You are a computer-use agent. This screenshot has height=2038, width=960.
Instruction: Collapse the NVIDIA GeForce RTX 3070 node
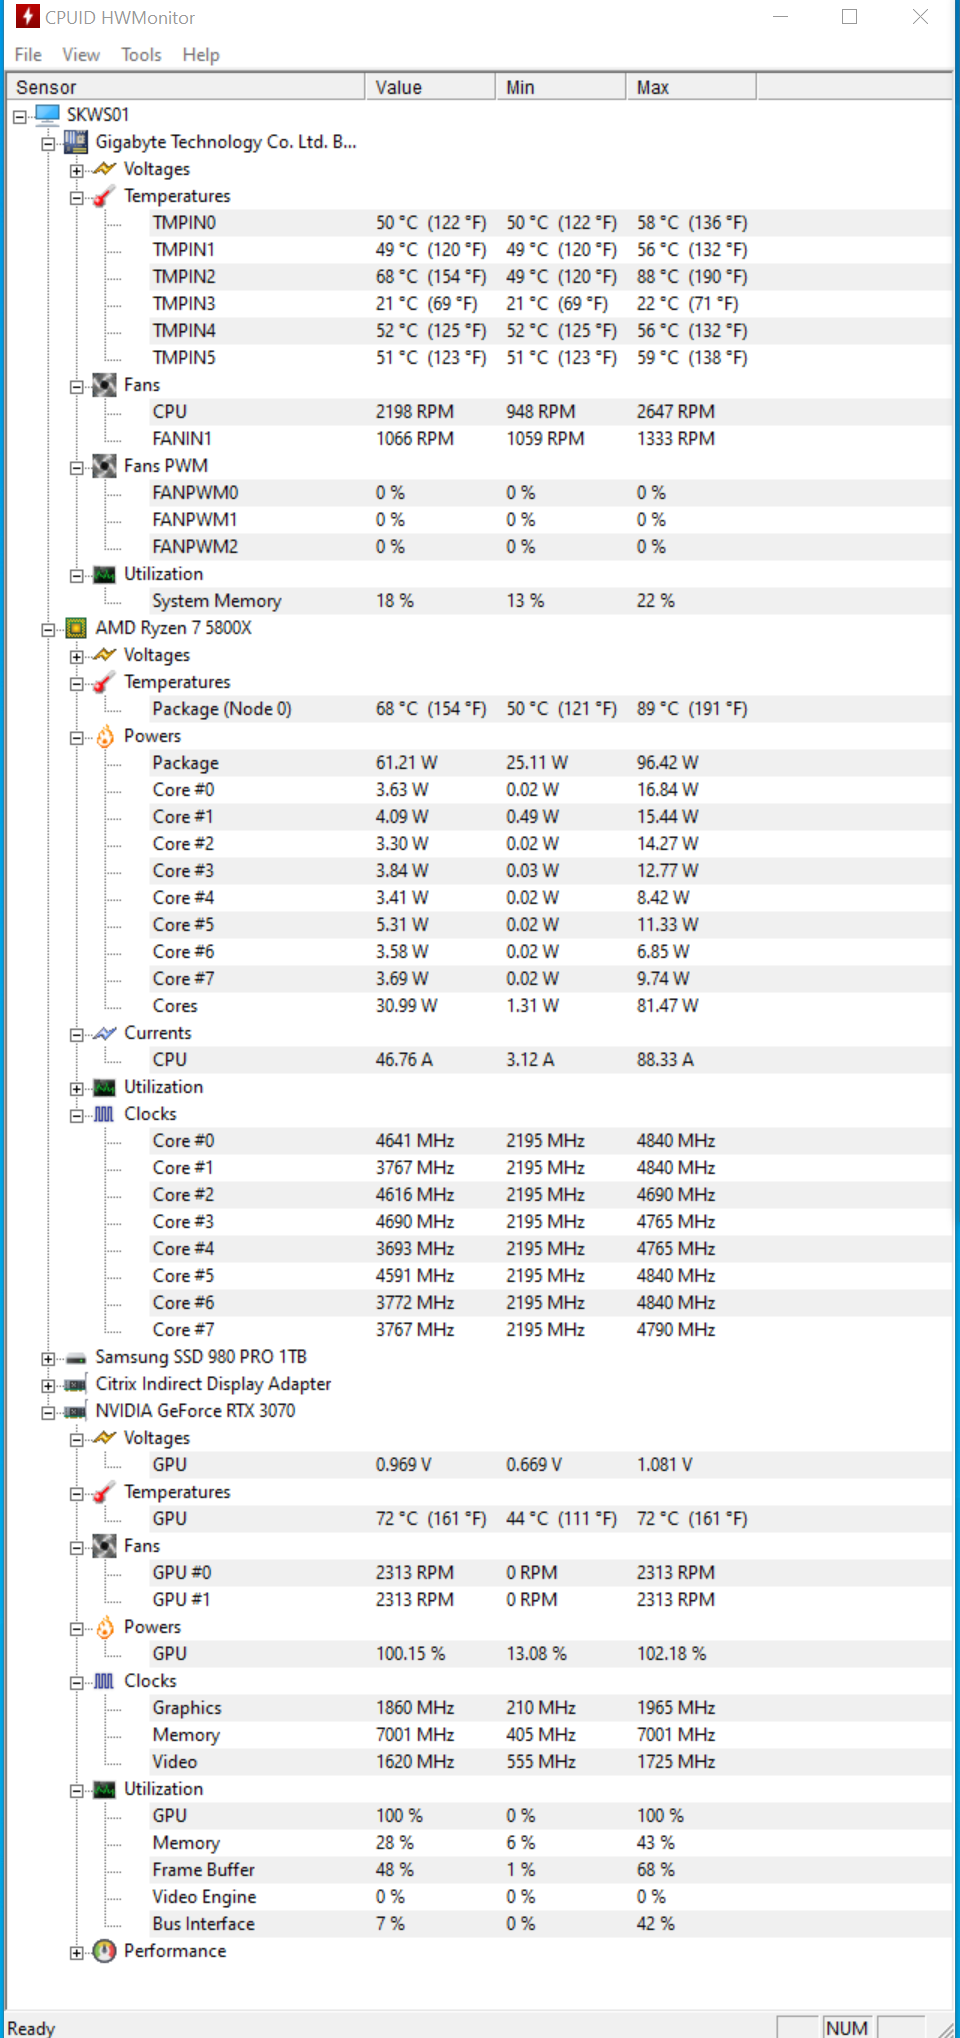[x=48, y=1413]
